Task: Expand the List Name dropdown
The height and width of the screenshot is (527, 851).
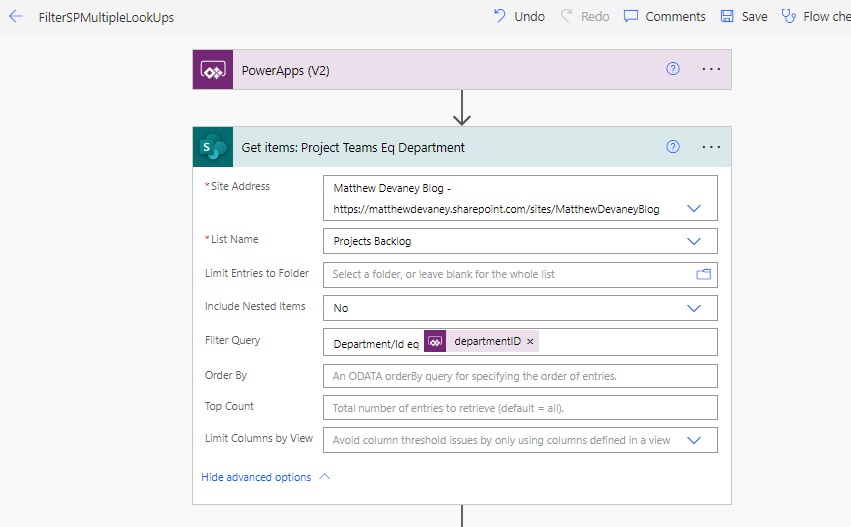Action: pyautogui.click(x=694, y=241)
